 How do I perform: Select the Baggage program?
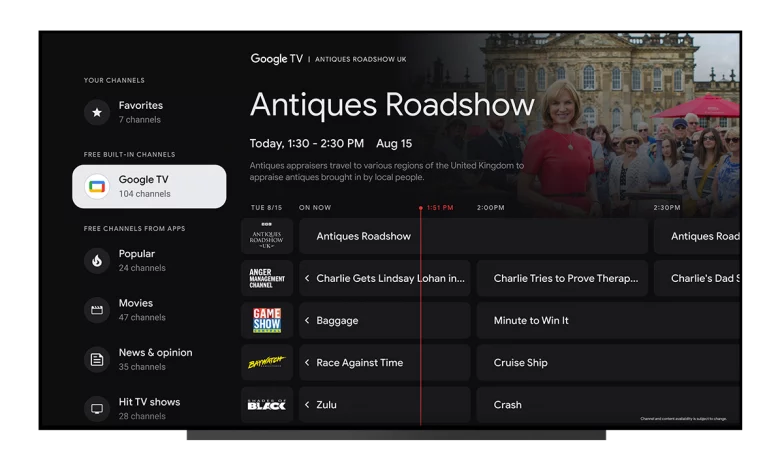(x=385, y=320)
